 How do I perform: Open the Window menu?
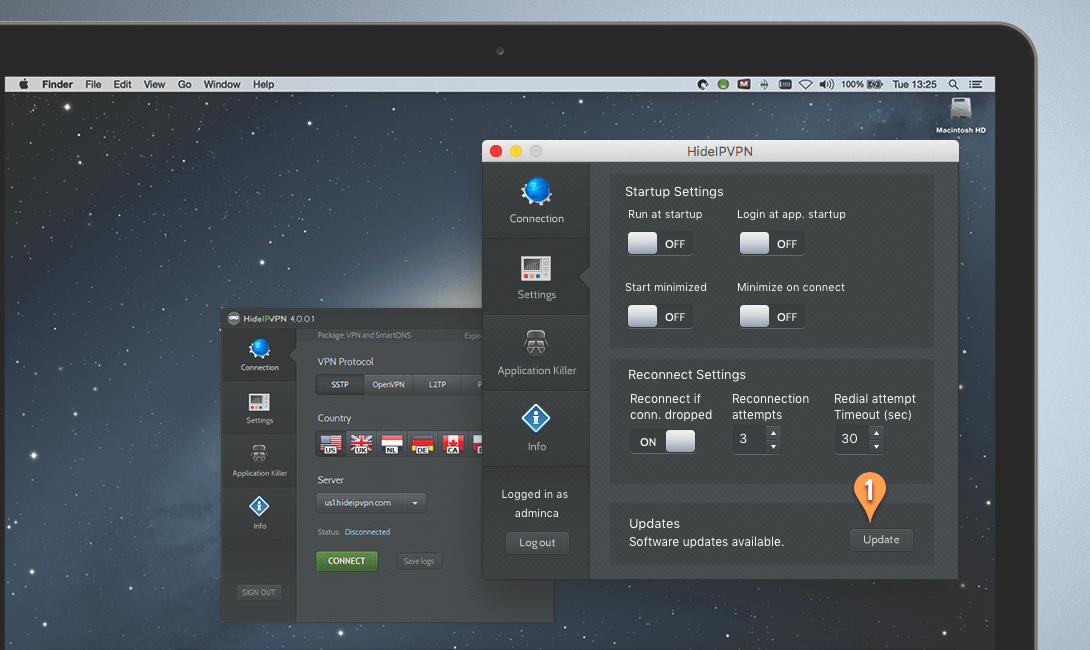[x=222, y=84]
